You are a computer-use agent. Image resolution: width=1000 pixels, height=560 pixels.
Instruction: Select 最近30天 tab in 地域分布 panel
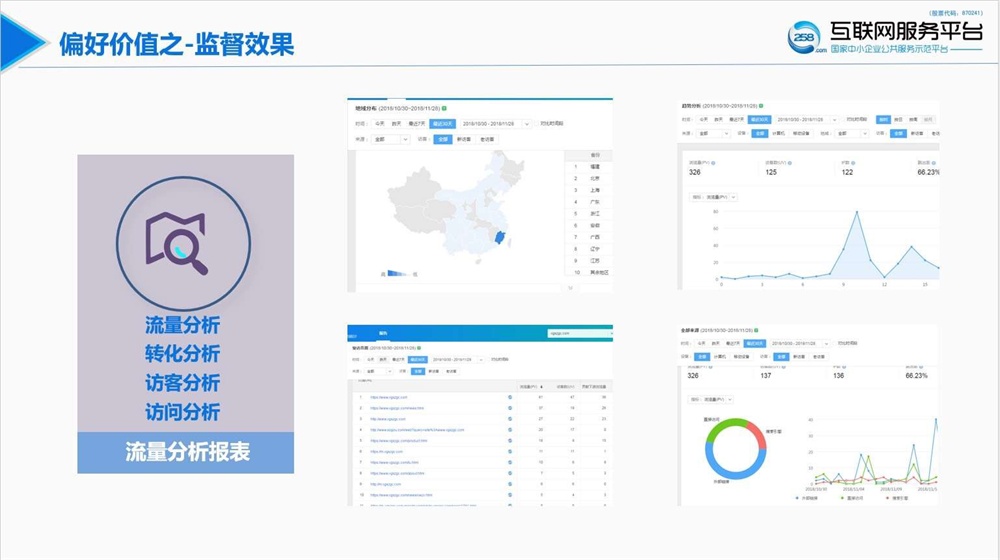[x=441, y=124]
